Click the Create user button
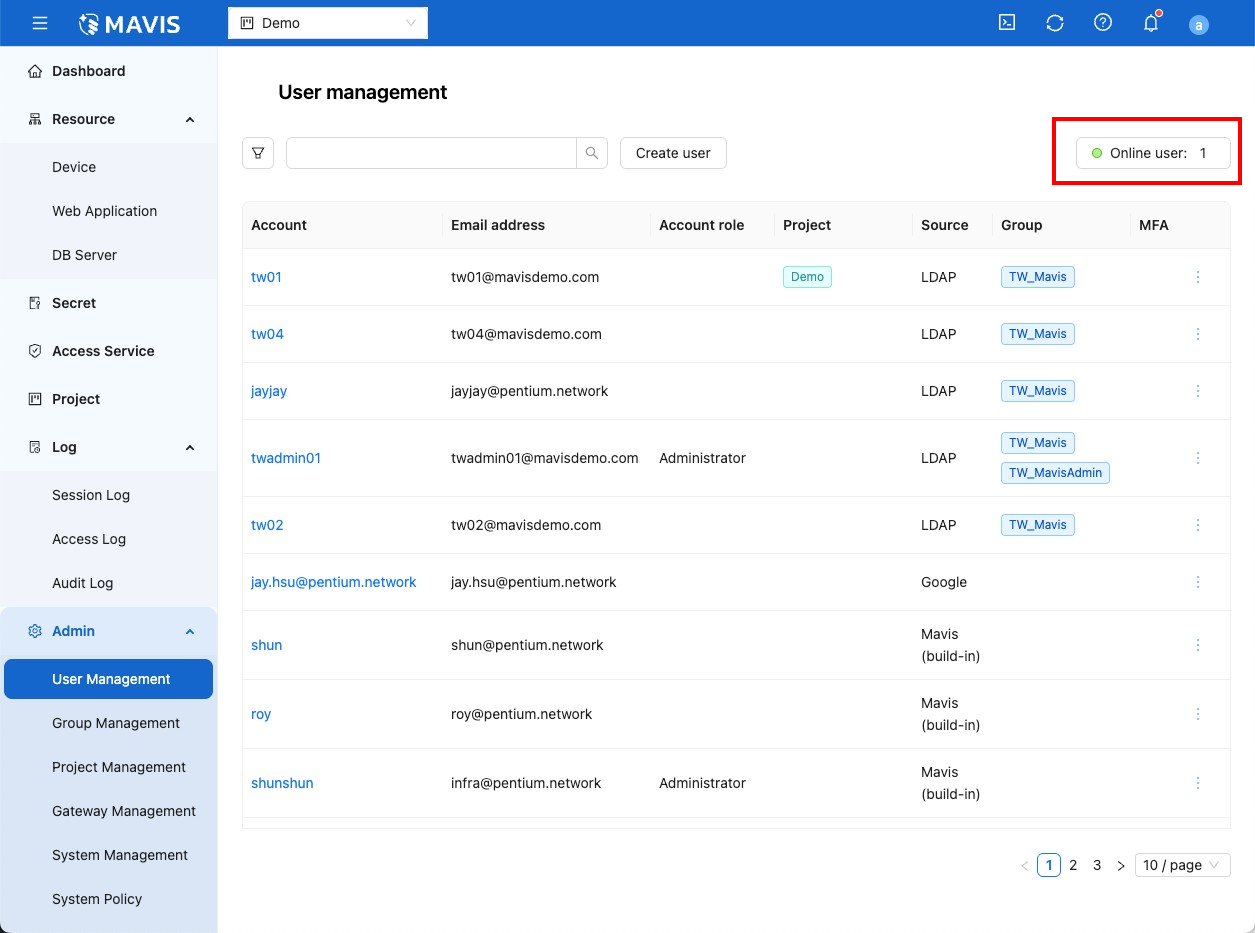 (x=673, y=153)
